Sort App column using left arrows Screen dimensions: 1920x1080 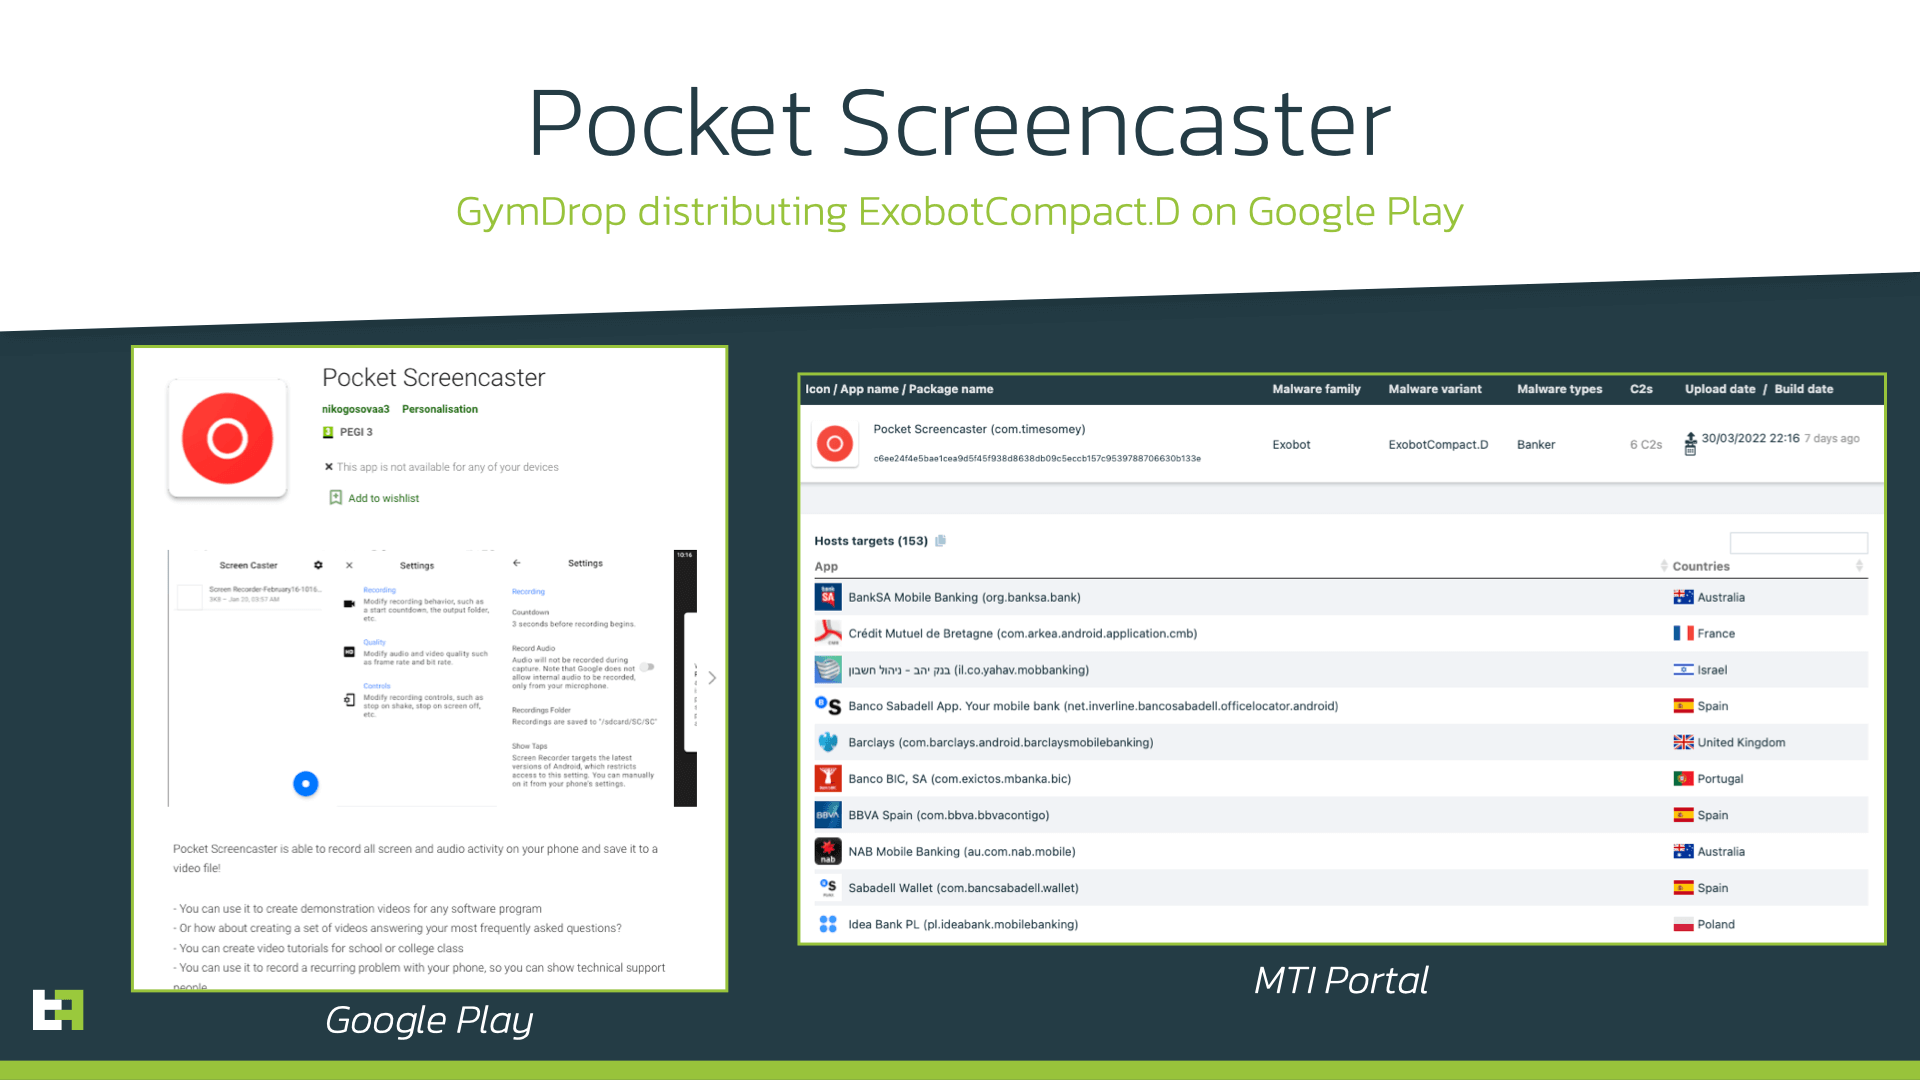point(1664,566)
